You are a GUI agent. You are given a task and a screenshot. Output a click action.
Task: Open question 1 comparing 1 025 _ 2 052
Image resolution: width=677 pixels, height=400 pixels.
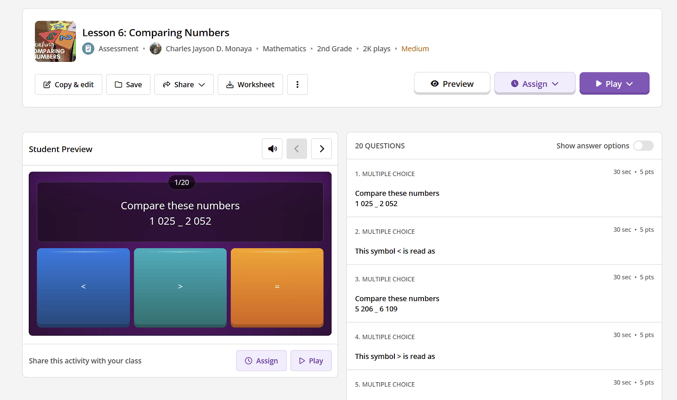504,188
